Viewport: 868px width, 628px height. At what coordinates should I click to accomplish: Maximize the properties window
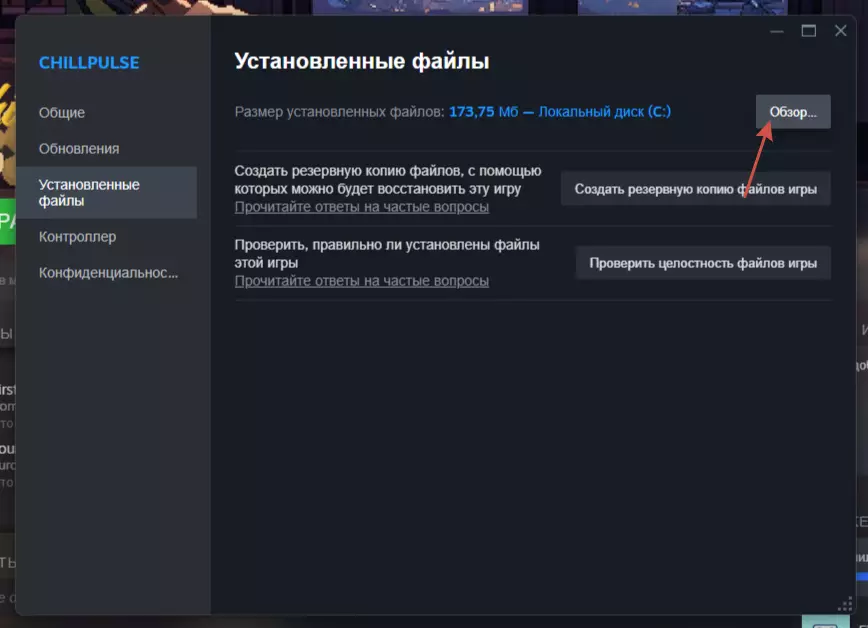tap(809, 31)
